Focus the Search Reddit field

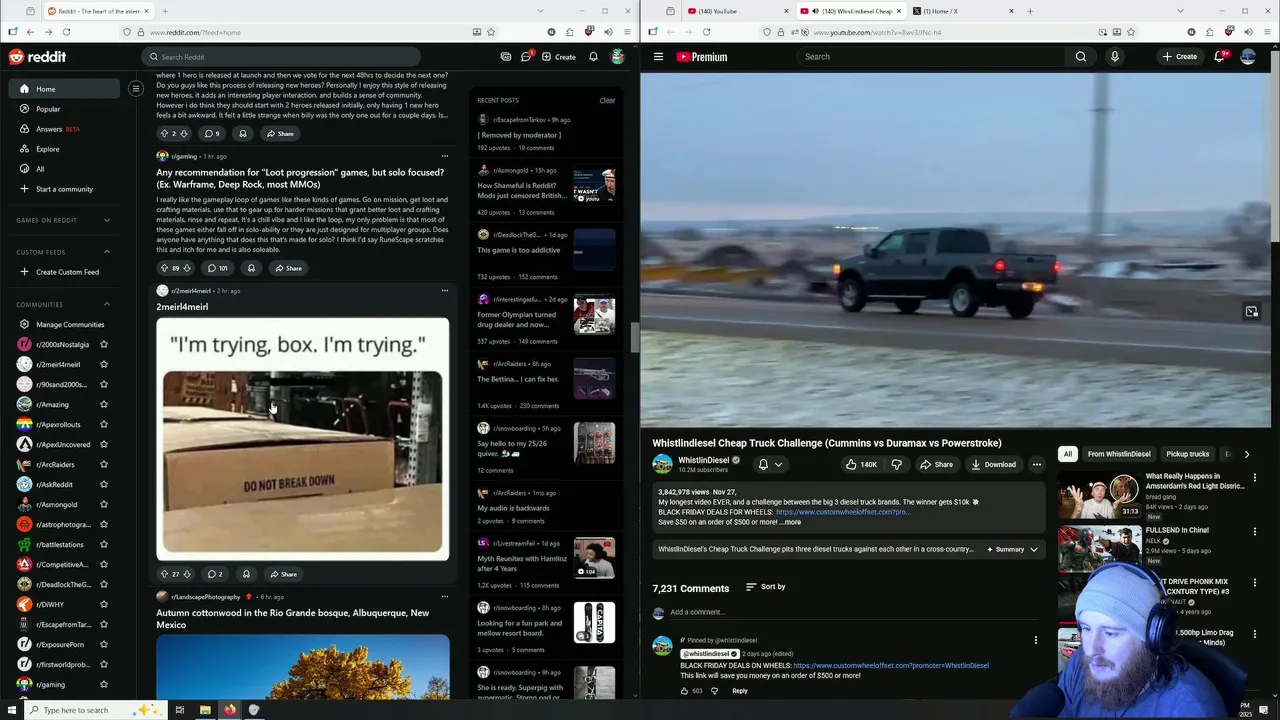point(282,57)
